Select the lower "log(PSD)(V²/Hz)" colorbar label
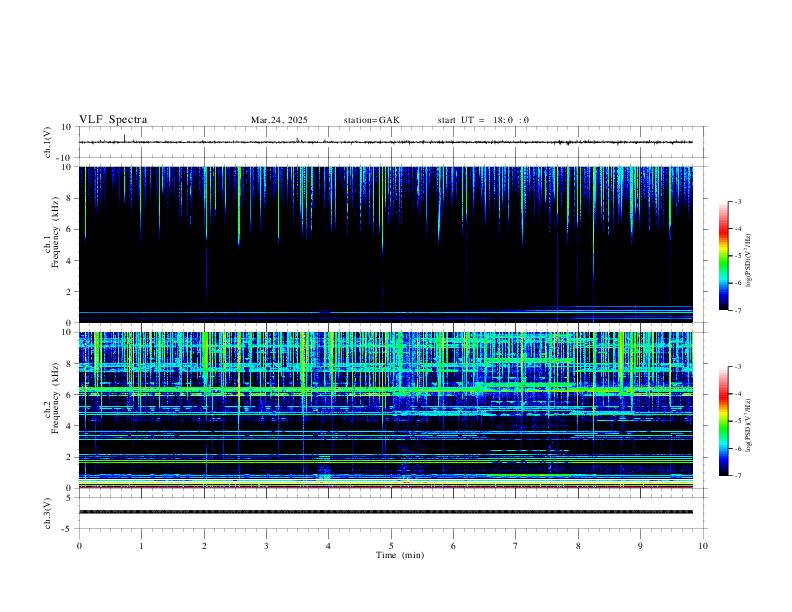792x612 pixels. [x=748, y=425]
